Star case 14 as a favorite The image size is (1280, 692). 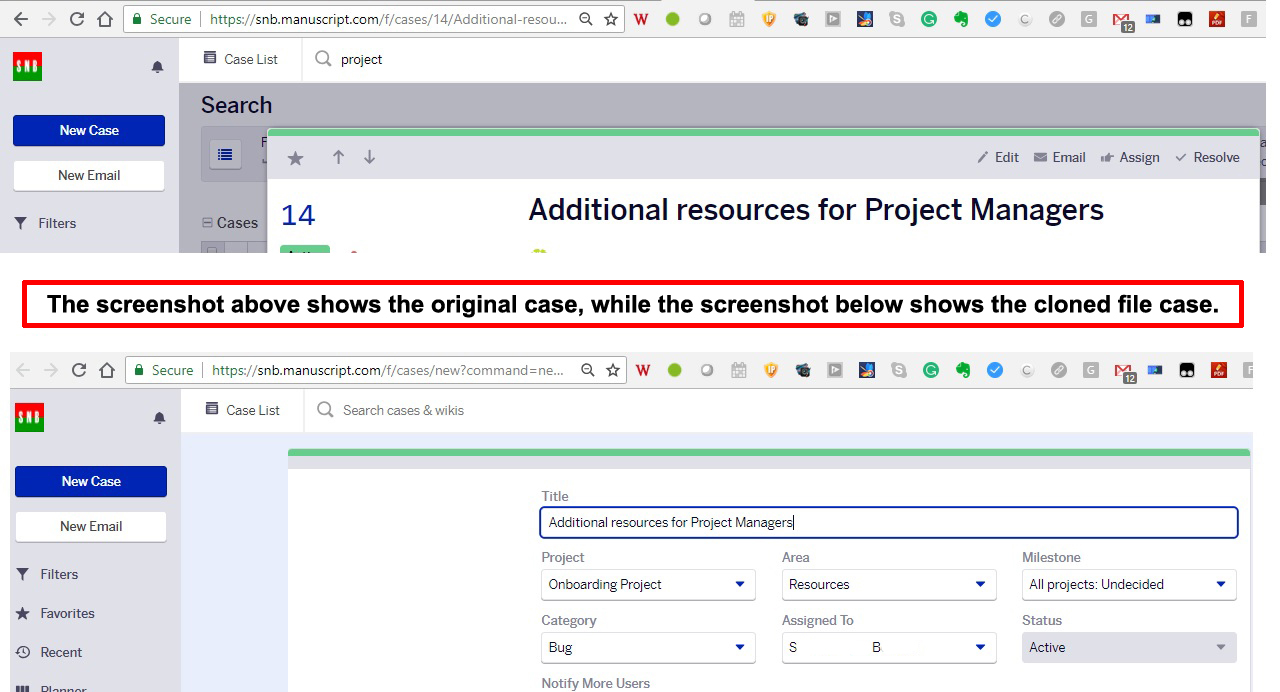pos(295,158)
